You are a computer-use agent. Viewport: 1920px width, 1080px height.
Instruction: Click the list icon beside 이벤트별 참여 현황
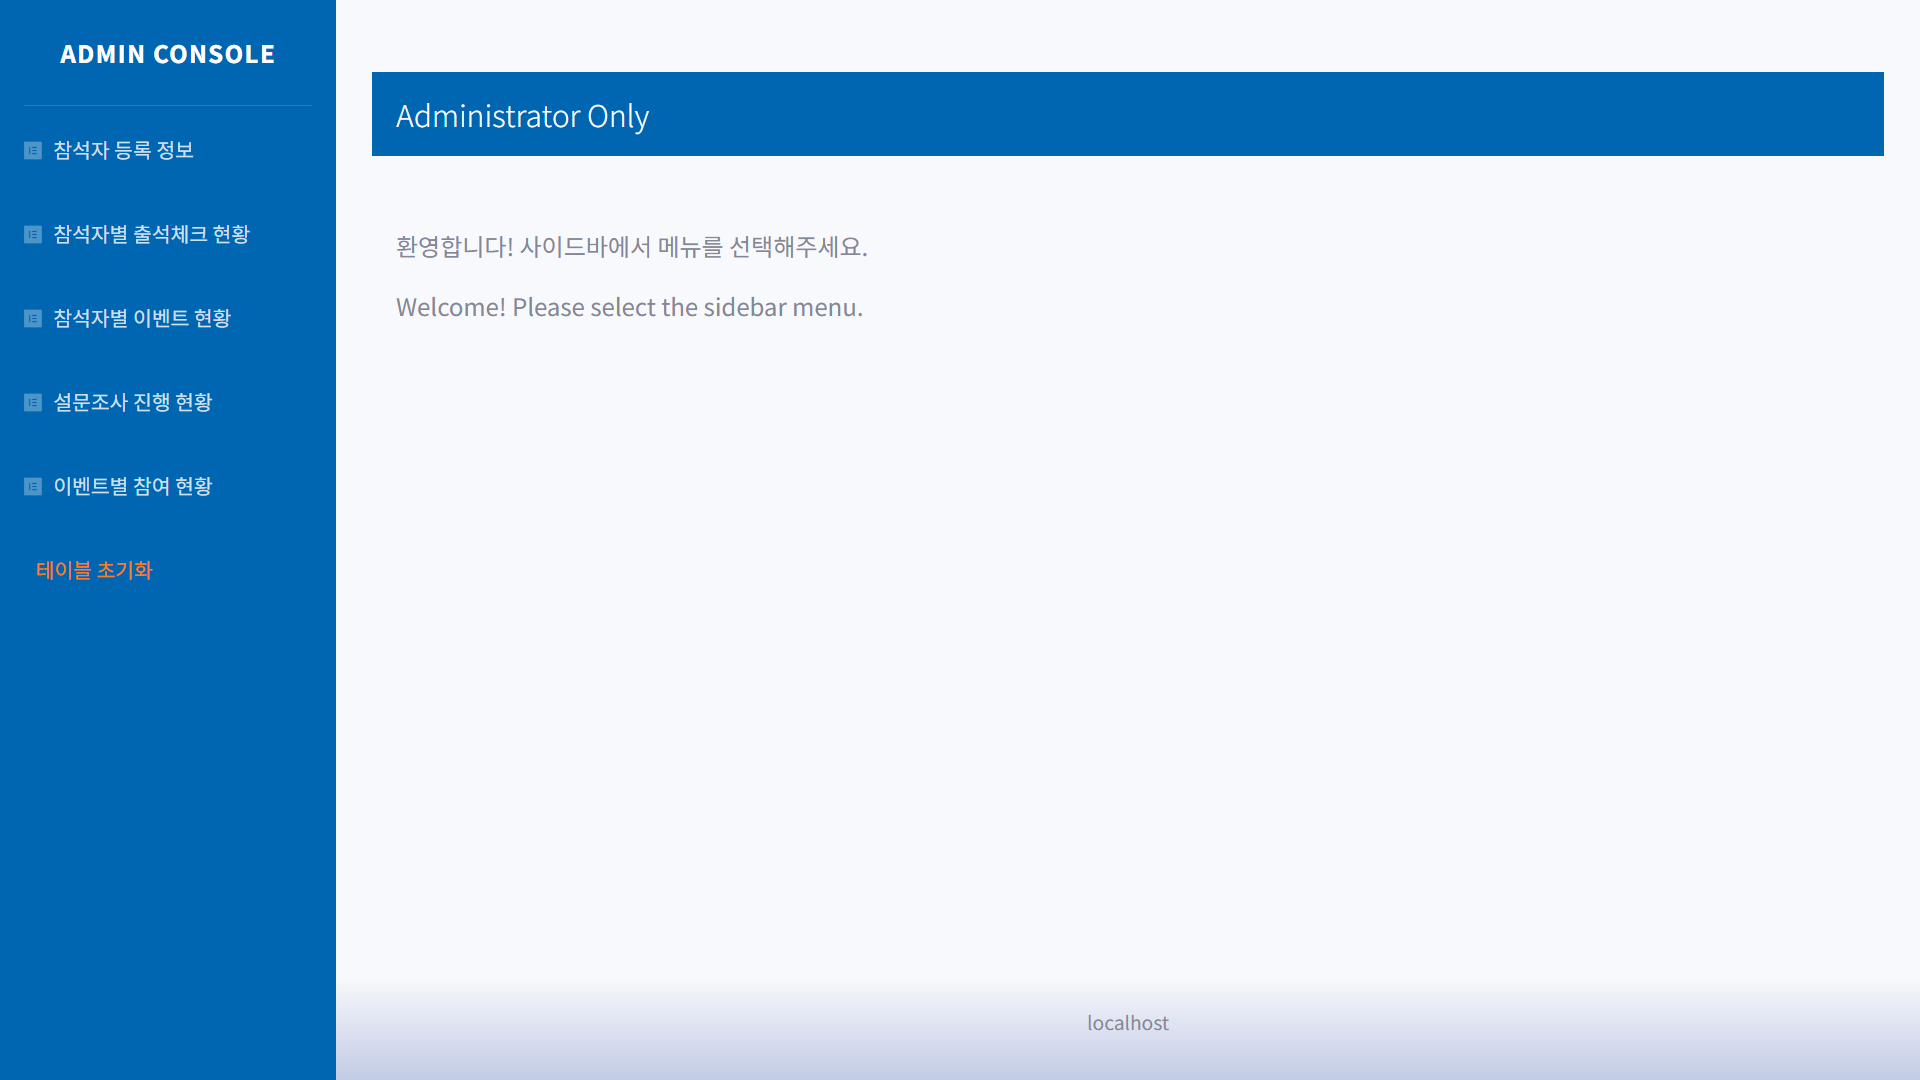(33, 486)
